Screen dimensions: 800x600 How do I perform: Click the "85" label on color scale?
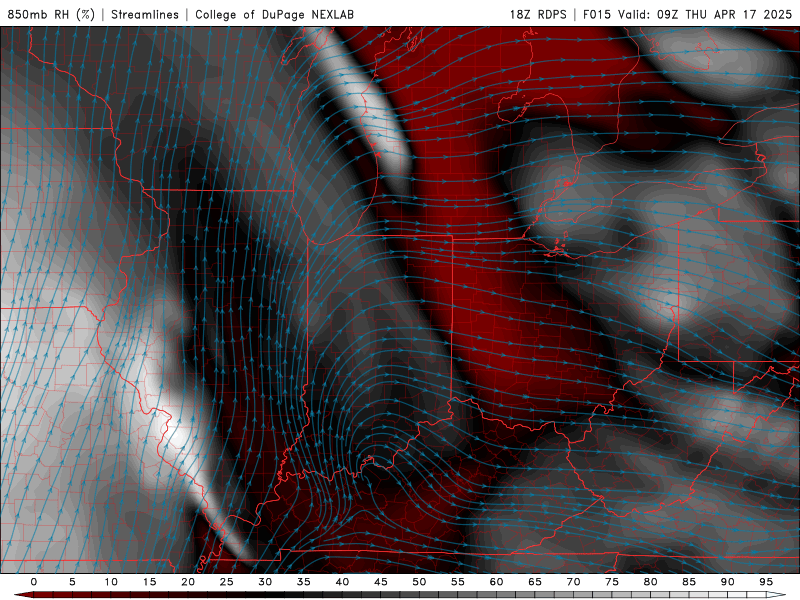[689, 582]
